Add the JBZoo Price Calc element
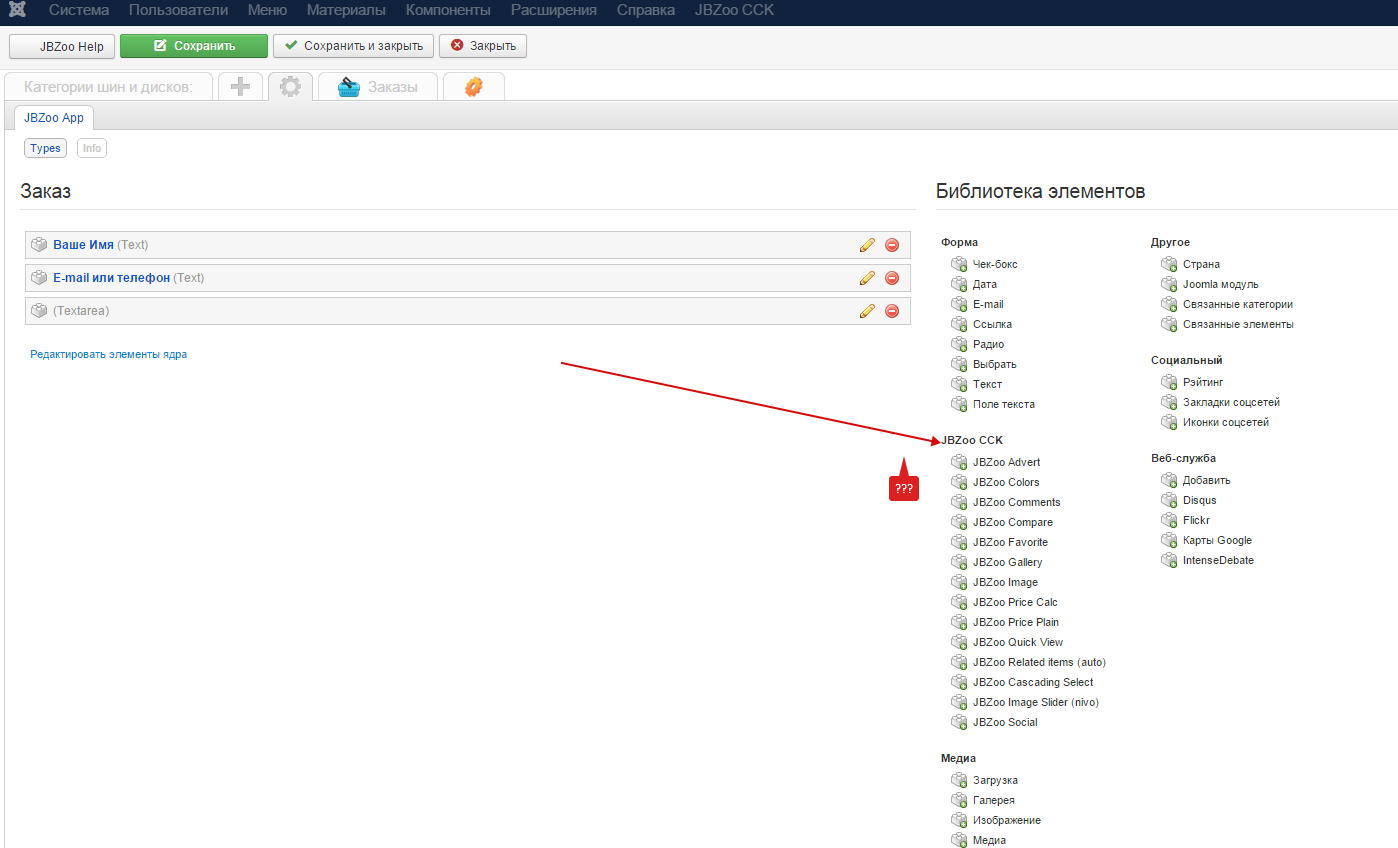1398x848 pixels. [1015, 602]
